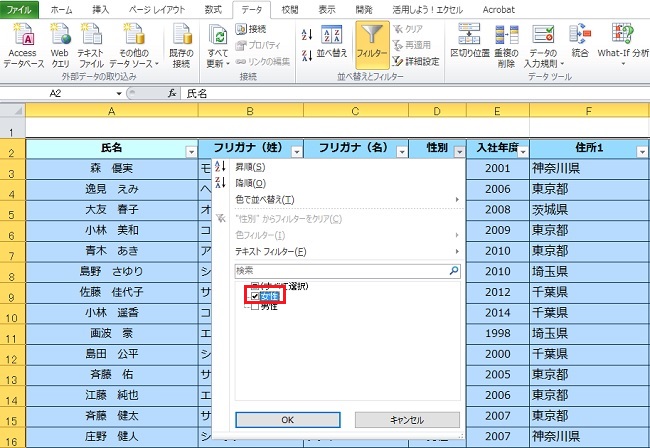This screenshot has width=650, height=448.
Task: Click 再適用 reapply filter
Action: click(x=412, y=45)
